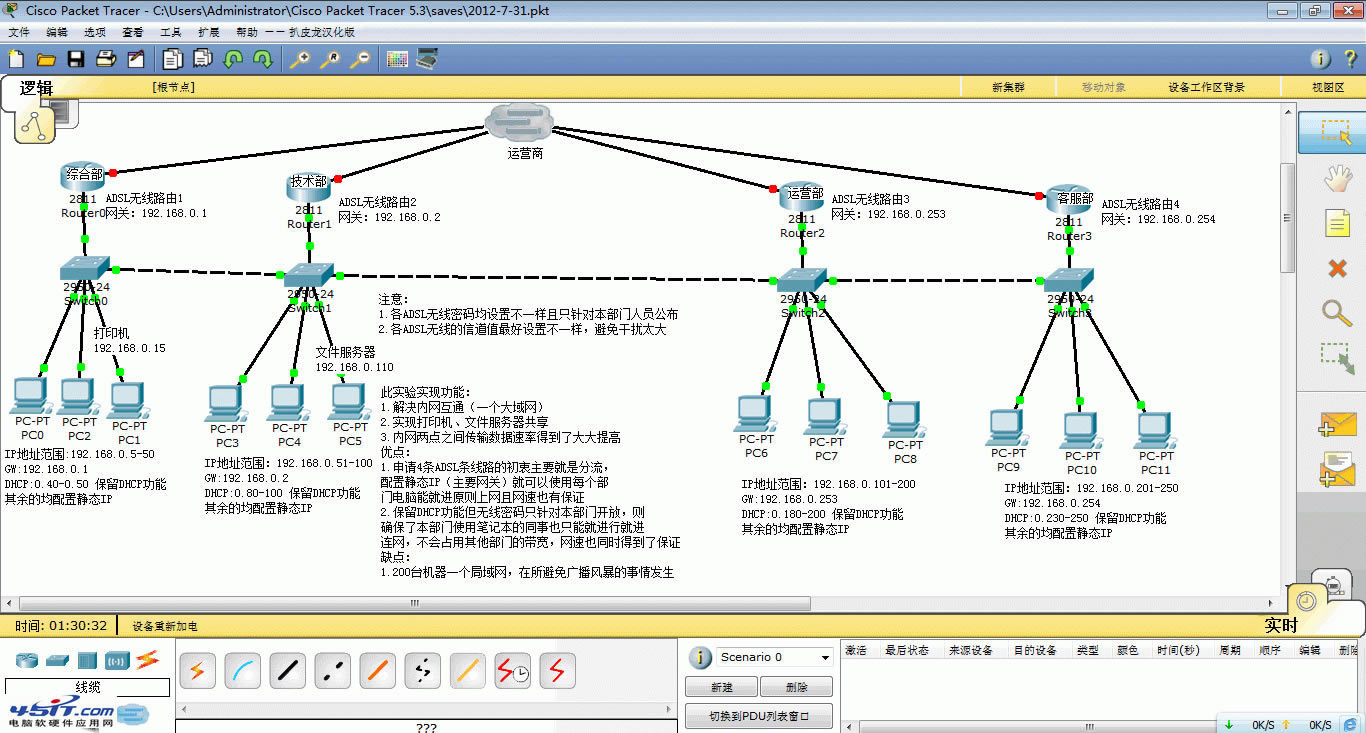The width and height of the screenshot is (1366, 733).
Task: Click the toolbar question mark icon
Action: click(1349, 59)
